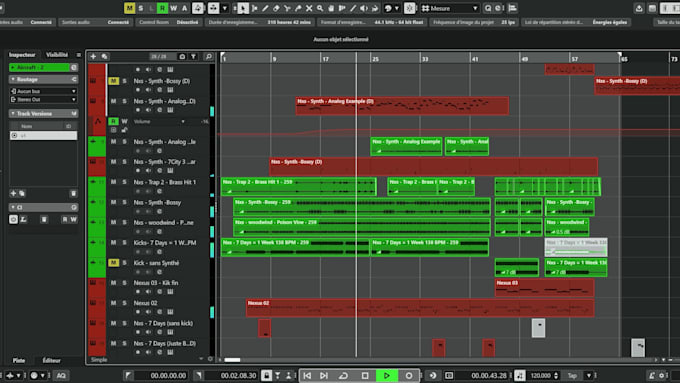Click the Go to previous marker transport button
Viewport: 680px width, 383px height.
tap(307, 376)
